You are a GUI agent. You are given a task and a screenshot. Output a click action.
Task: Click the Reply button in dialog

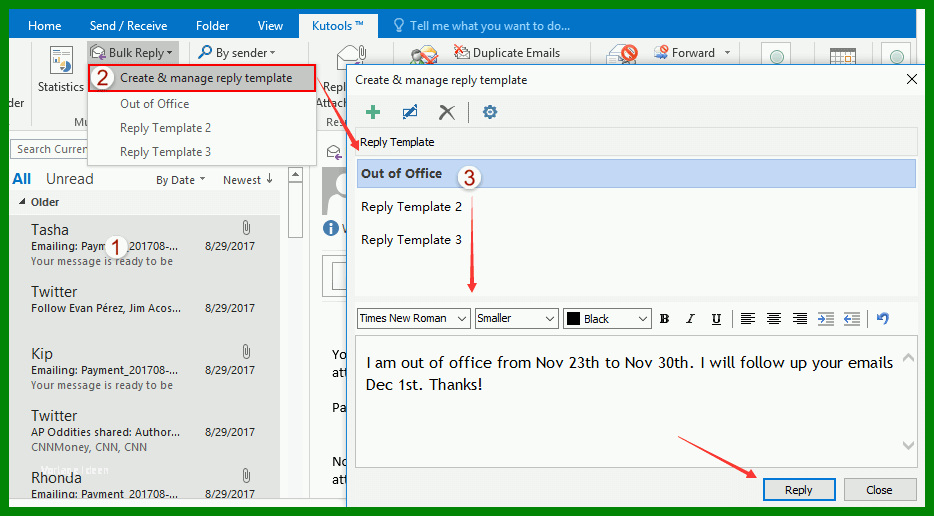click(799, 490)
